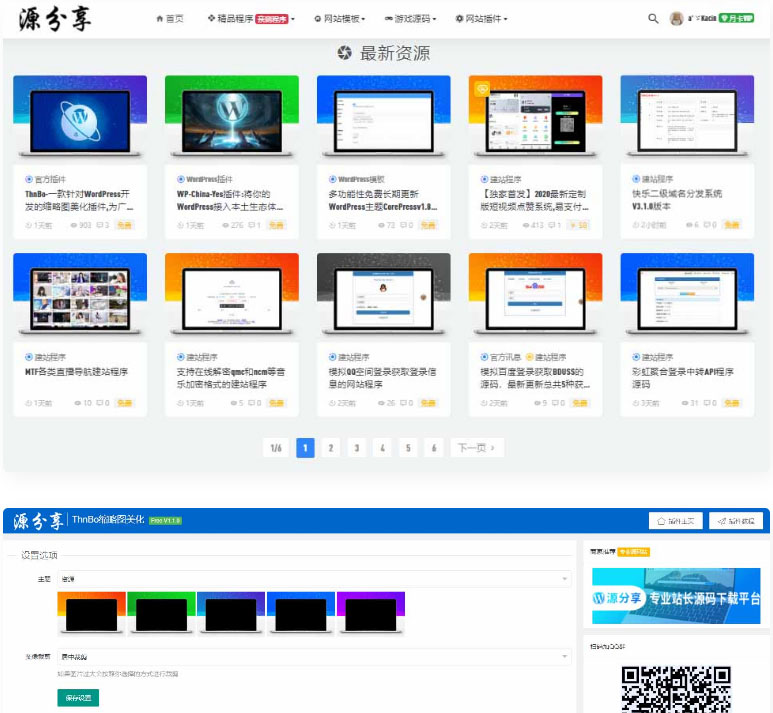Open the 网站插件 menu item
This screenshot has height=713, width=773.
coord(481,18)
